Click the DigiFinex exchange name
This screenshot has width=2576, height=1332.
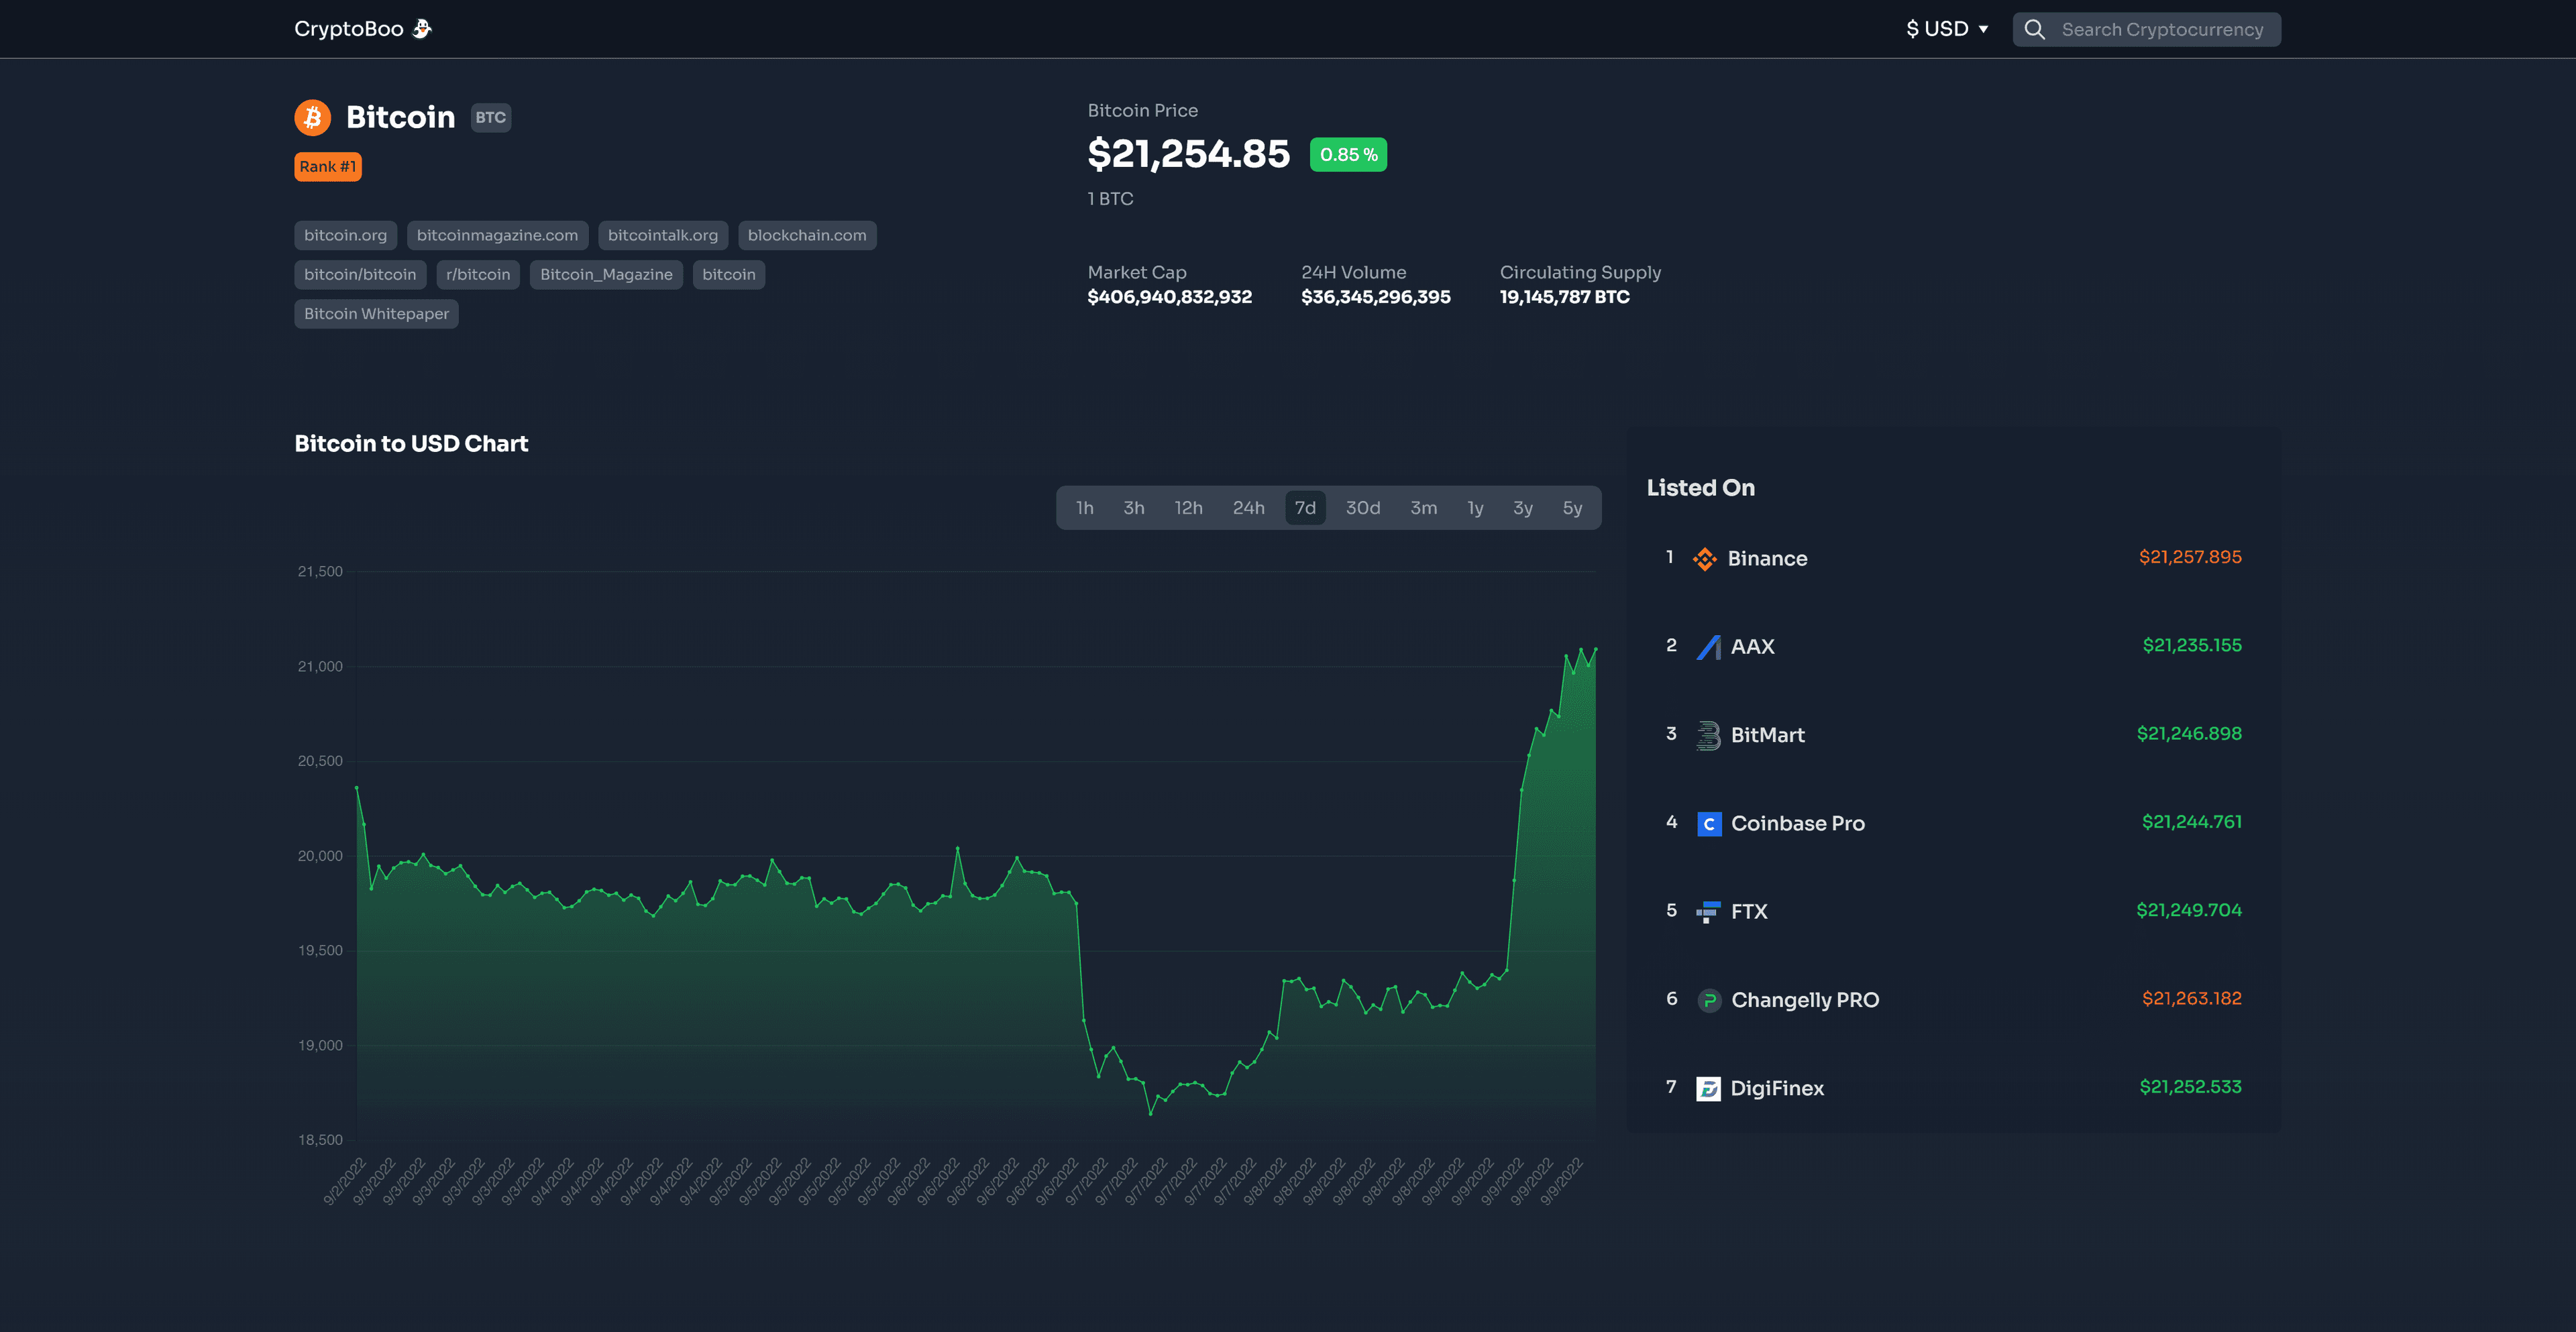coord(1777,1088)
